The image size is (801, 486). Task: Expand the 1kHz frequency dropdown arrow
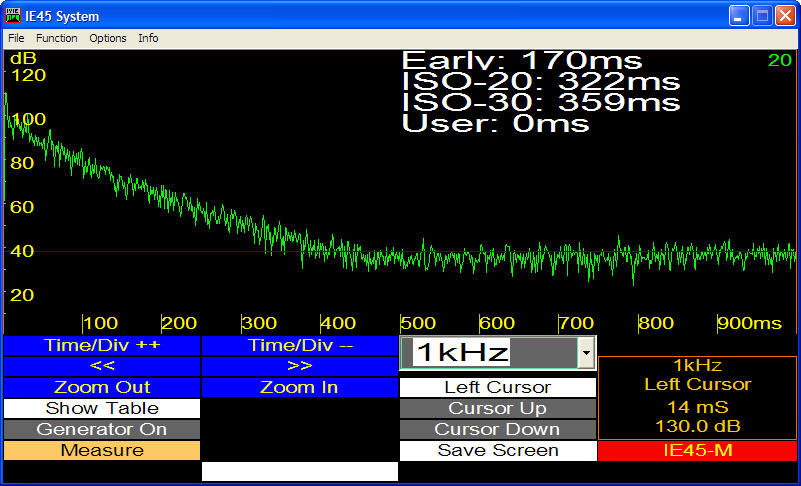tap(586, 352)
